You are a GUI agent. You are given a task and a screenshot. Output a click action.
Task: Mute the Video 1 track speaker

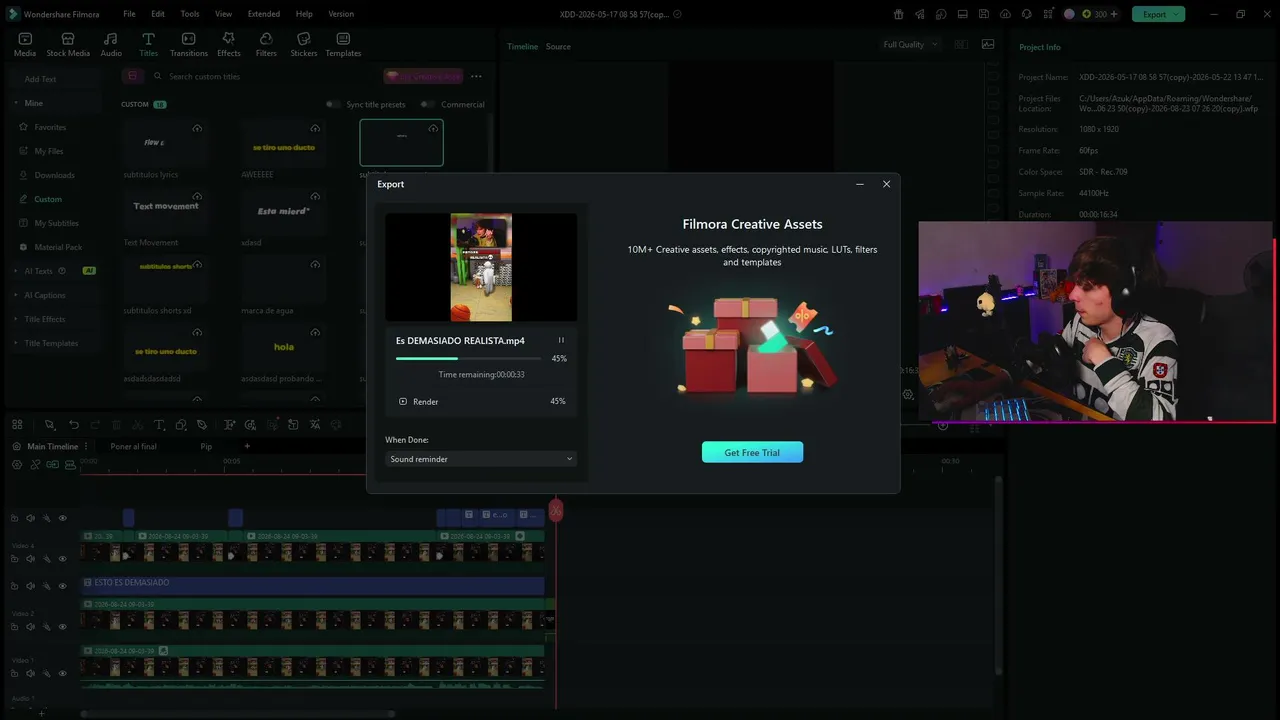pos(30,673)
